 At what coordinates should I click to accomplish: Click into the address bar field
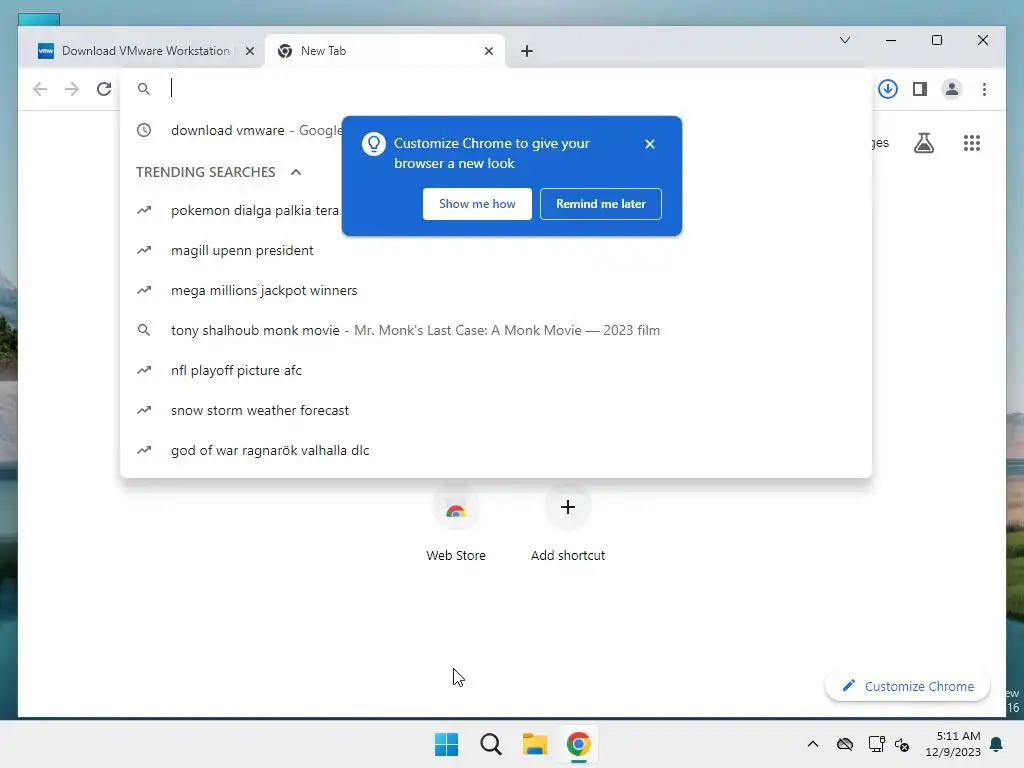[x=496, y=89]
